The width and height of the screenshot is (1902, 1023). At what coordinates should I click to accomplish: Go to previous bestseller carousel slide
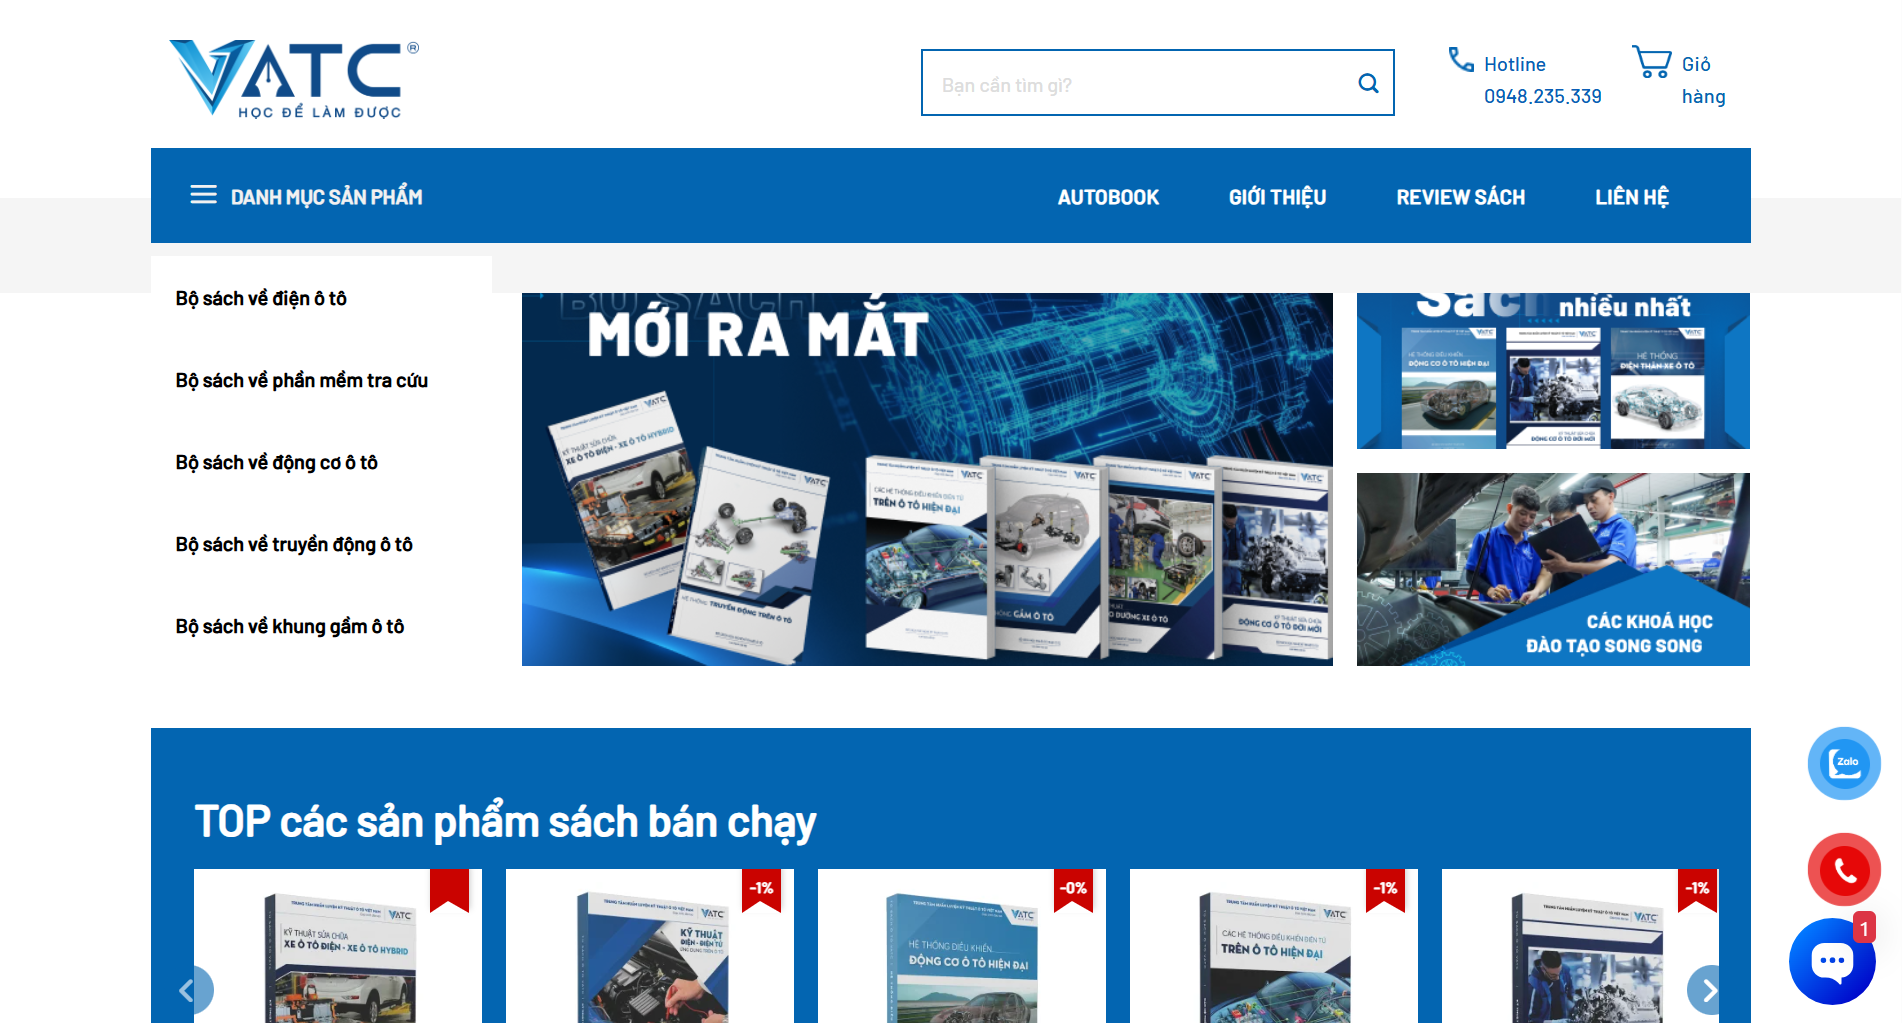(x=190, y=990)
